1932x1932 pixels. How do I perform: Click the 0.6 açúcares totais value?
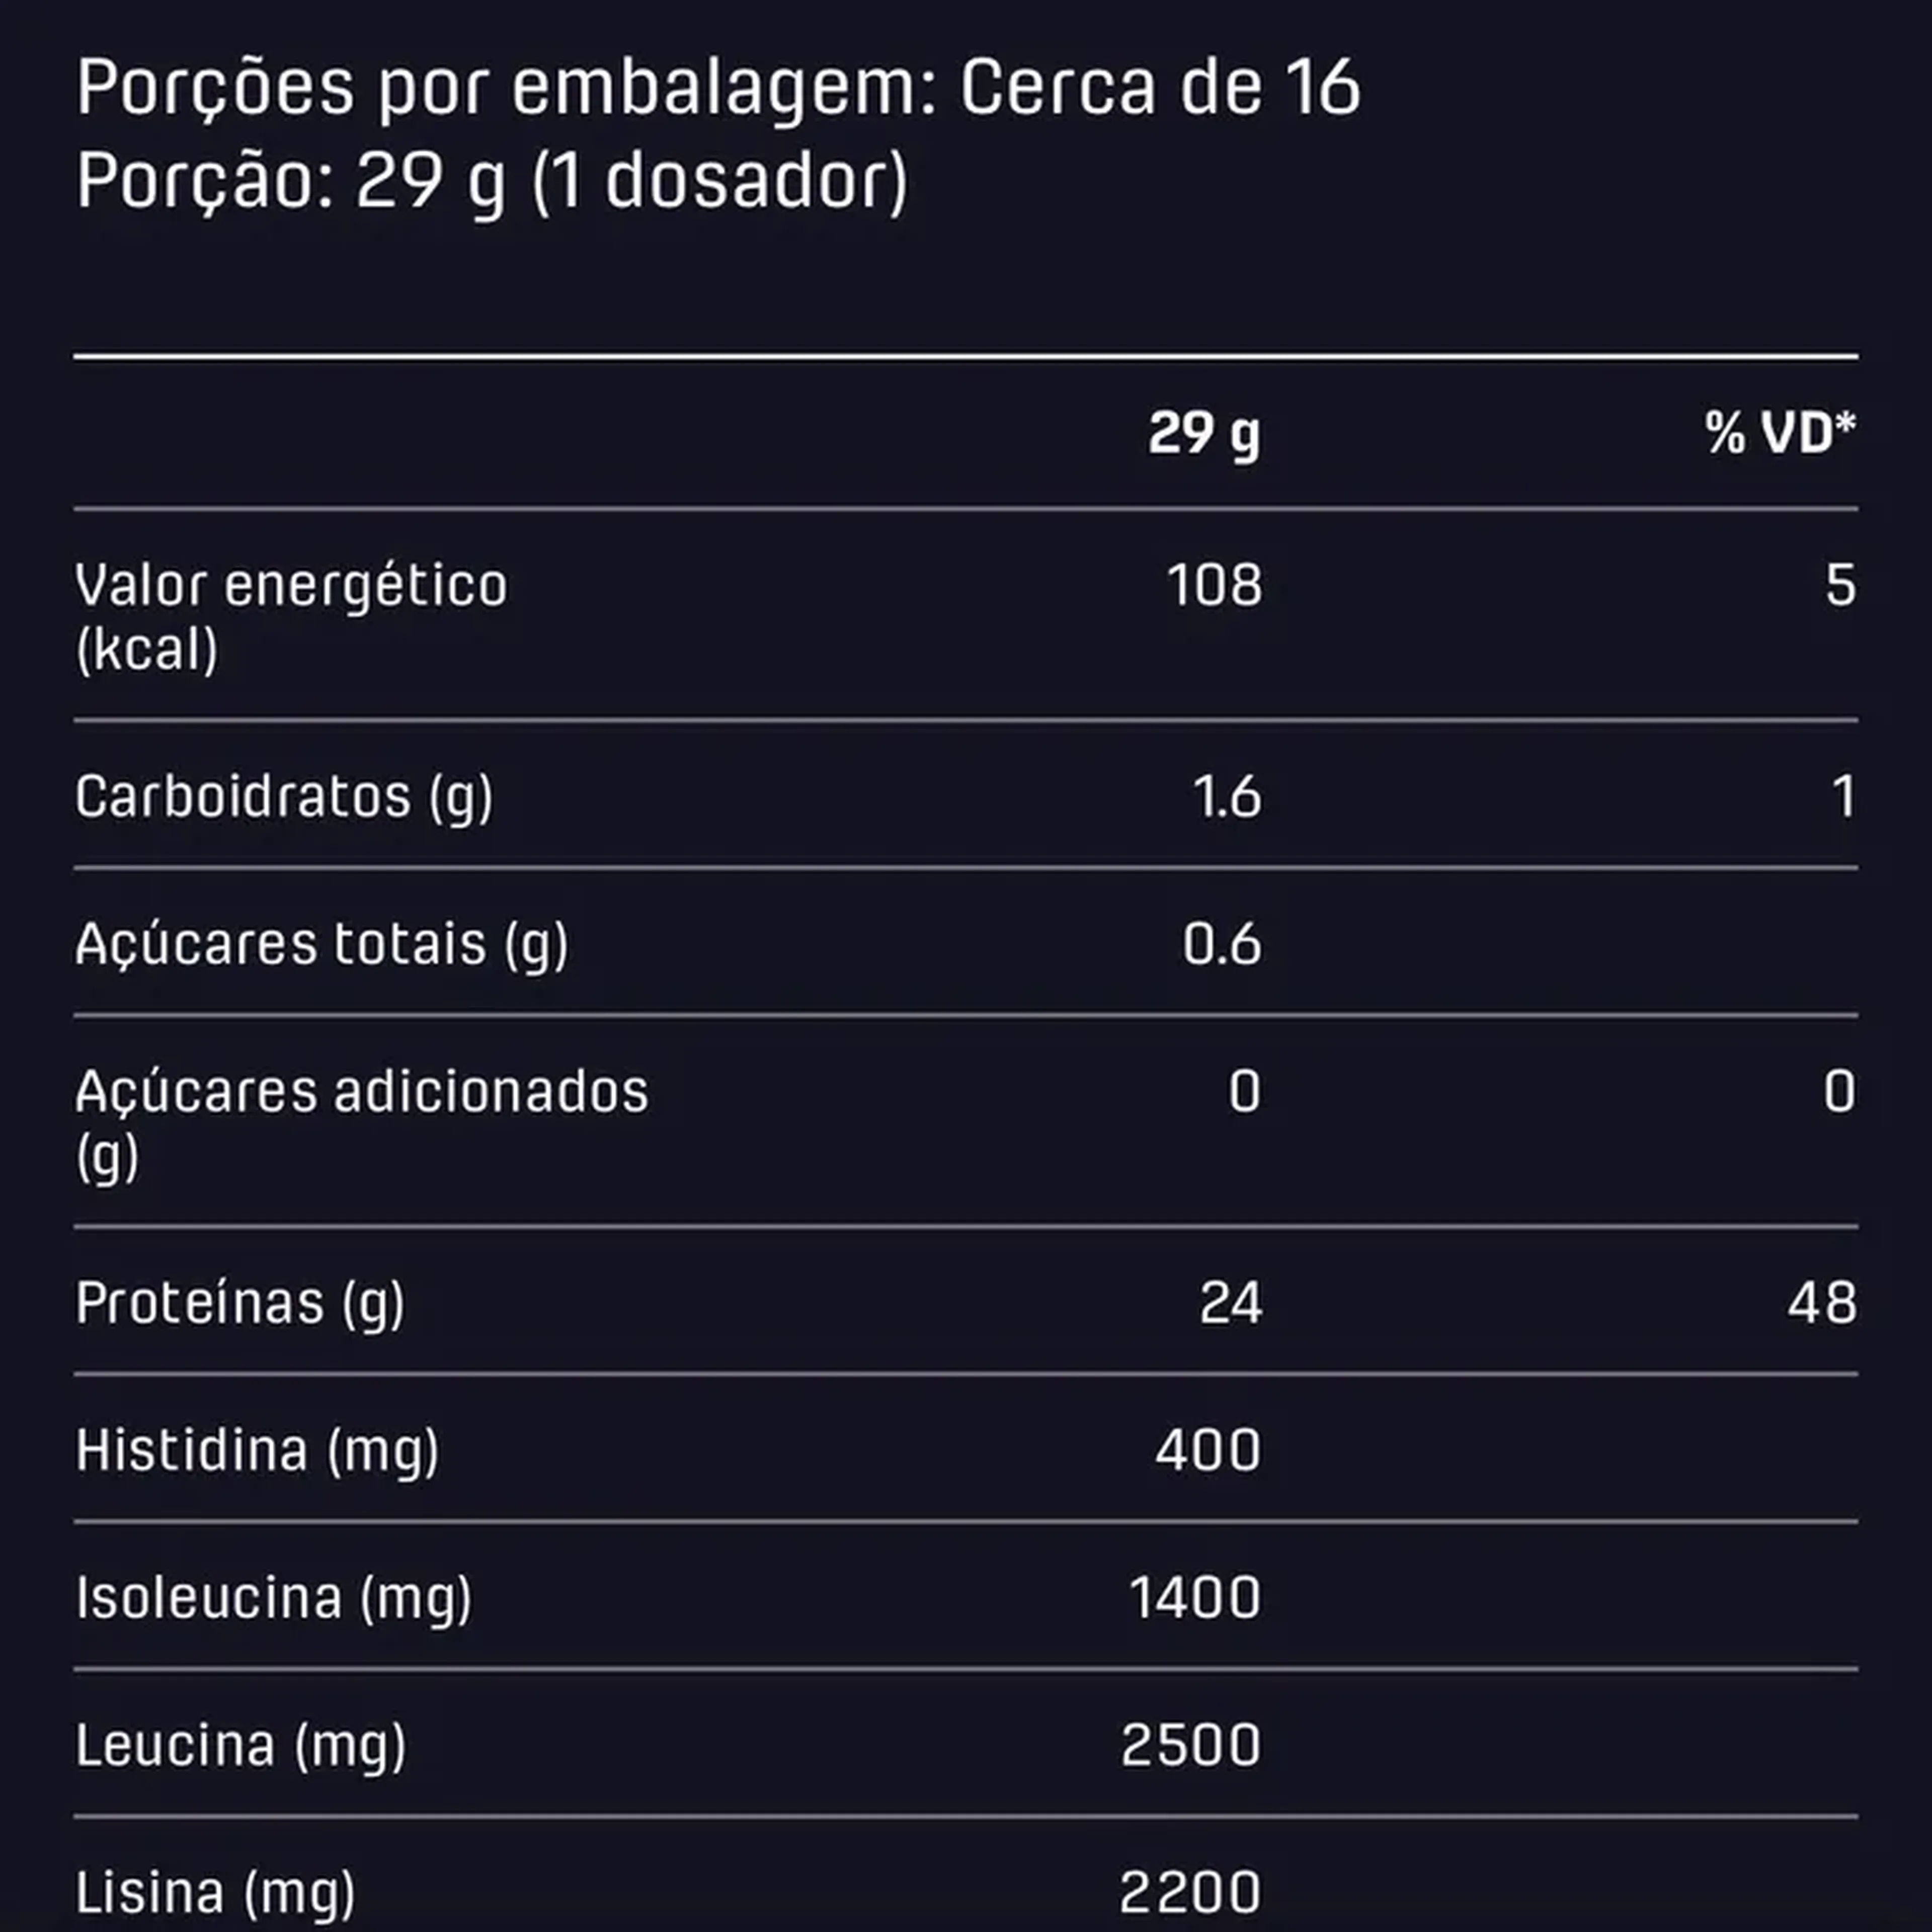pyautogui.click(x=1222, y=944)
